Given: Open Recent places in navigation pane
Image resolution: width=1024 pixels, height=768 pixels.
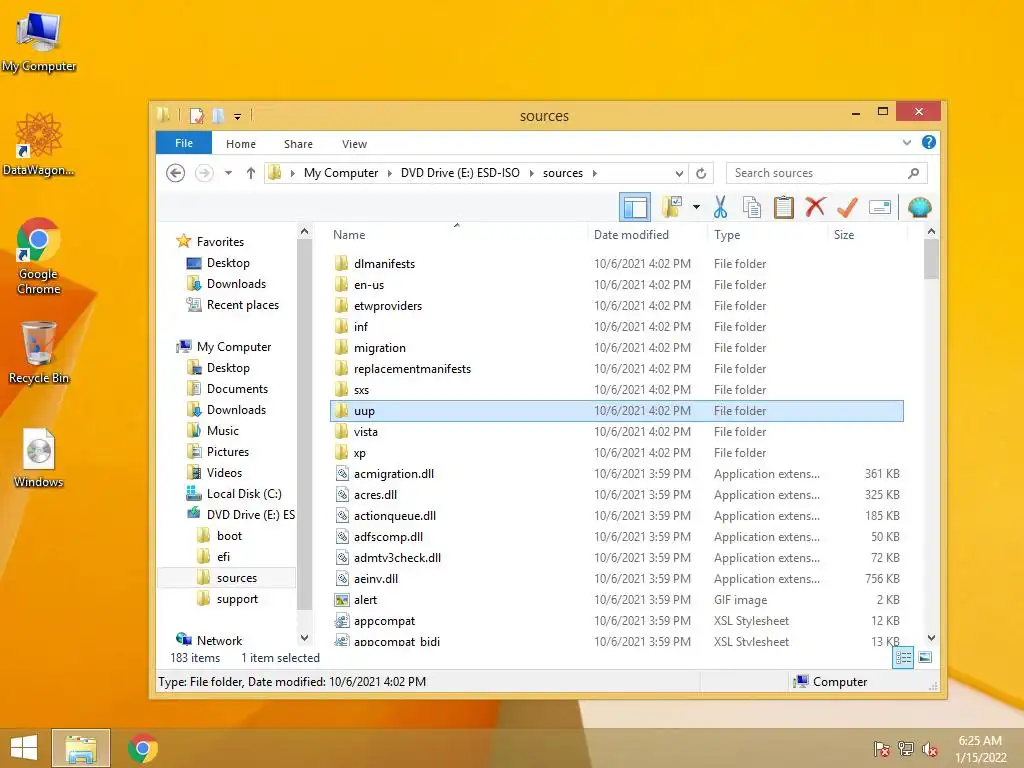Looking at the screenshot, I should pos(242,305).
